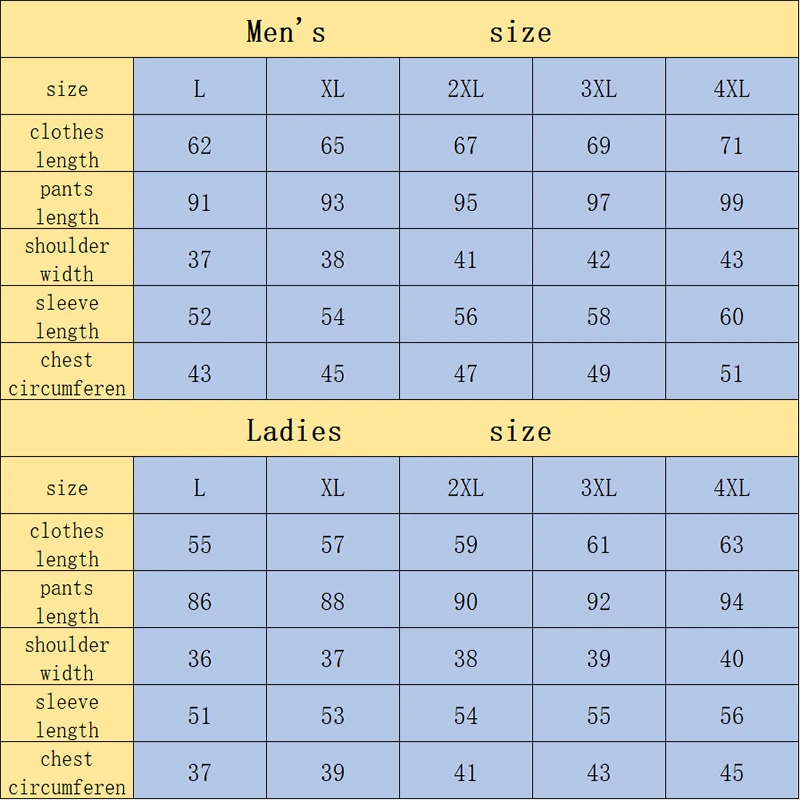Select men's shoulder width row label
This screenshot has width=800, height=800.
click(67, 259)
